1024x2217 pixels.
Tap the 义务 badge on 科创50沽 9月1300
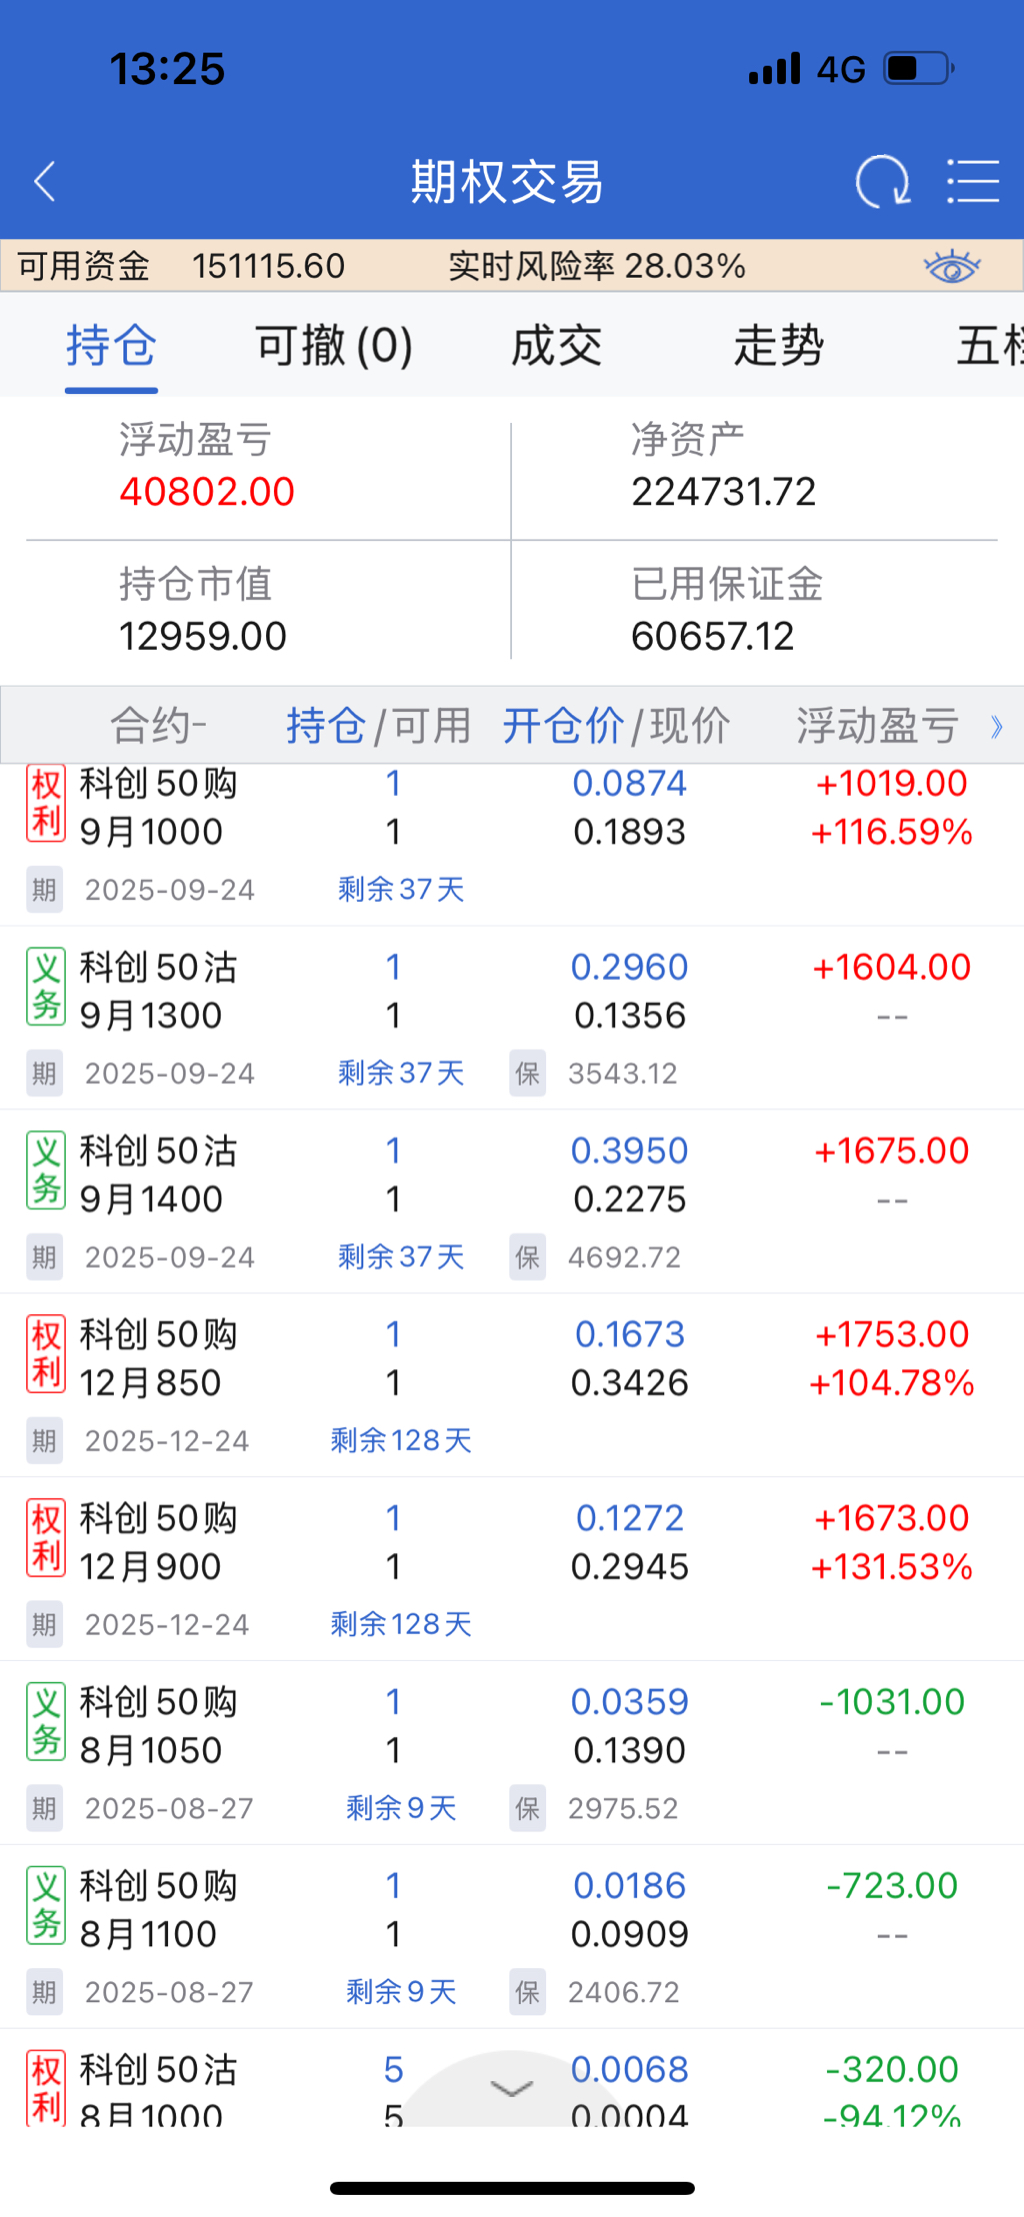[46, 989]
